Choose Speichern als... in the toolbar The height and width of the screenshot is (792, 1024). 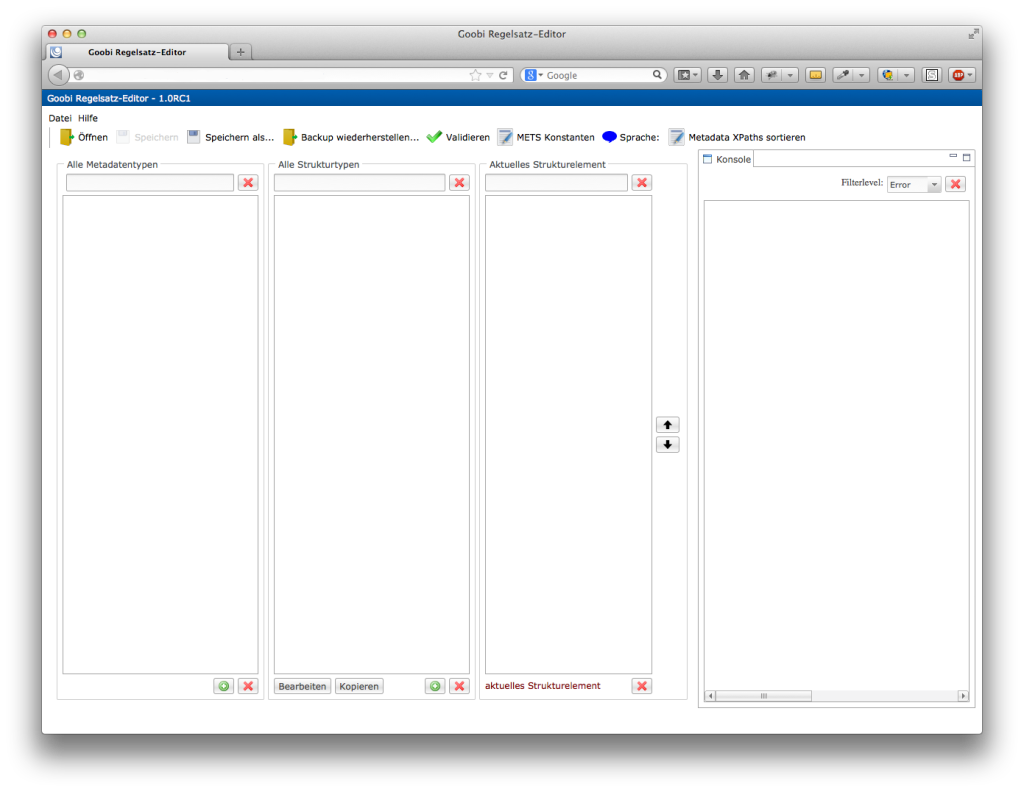[231, 137]
